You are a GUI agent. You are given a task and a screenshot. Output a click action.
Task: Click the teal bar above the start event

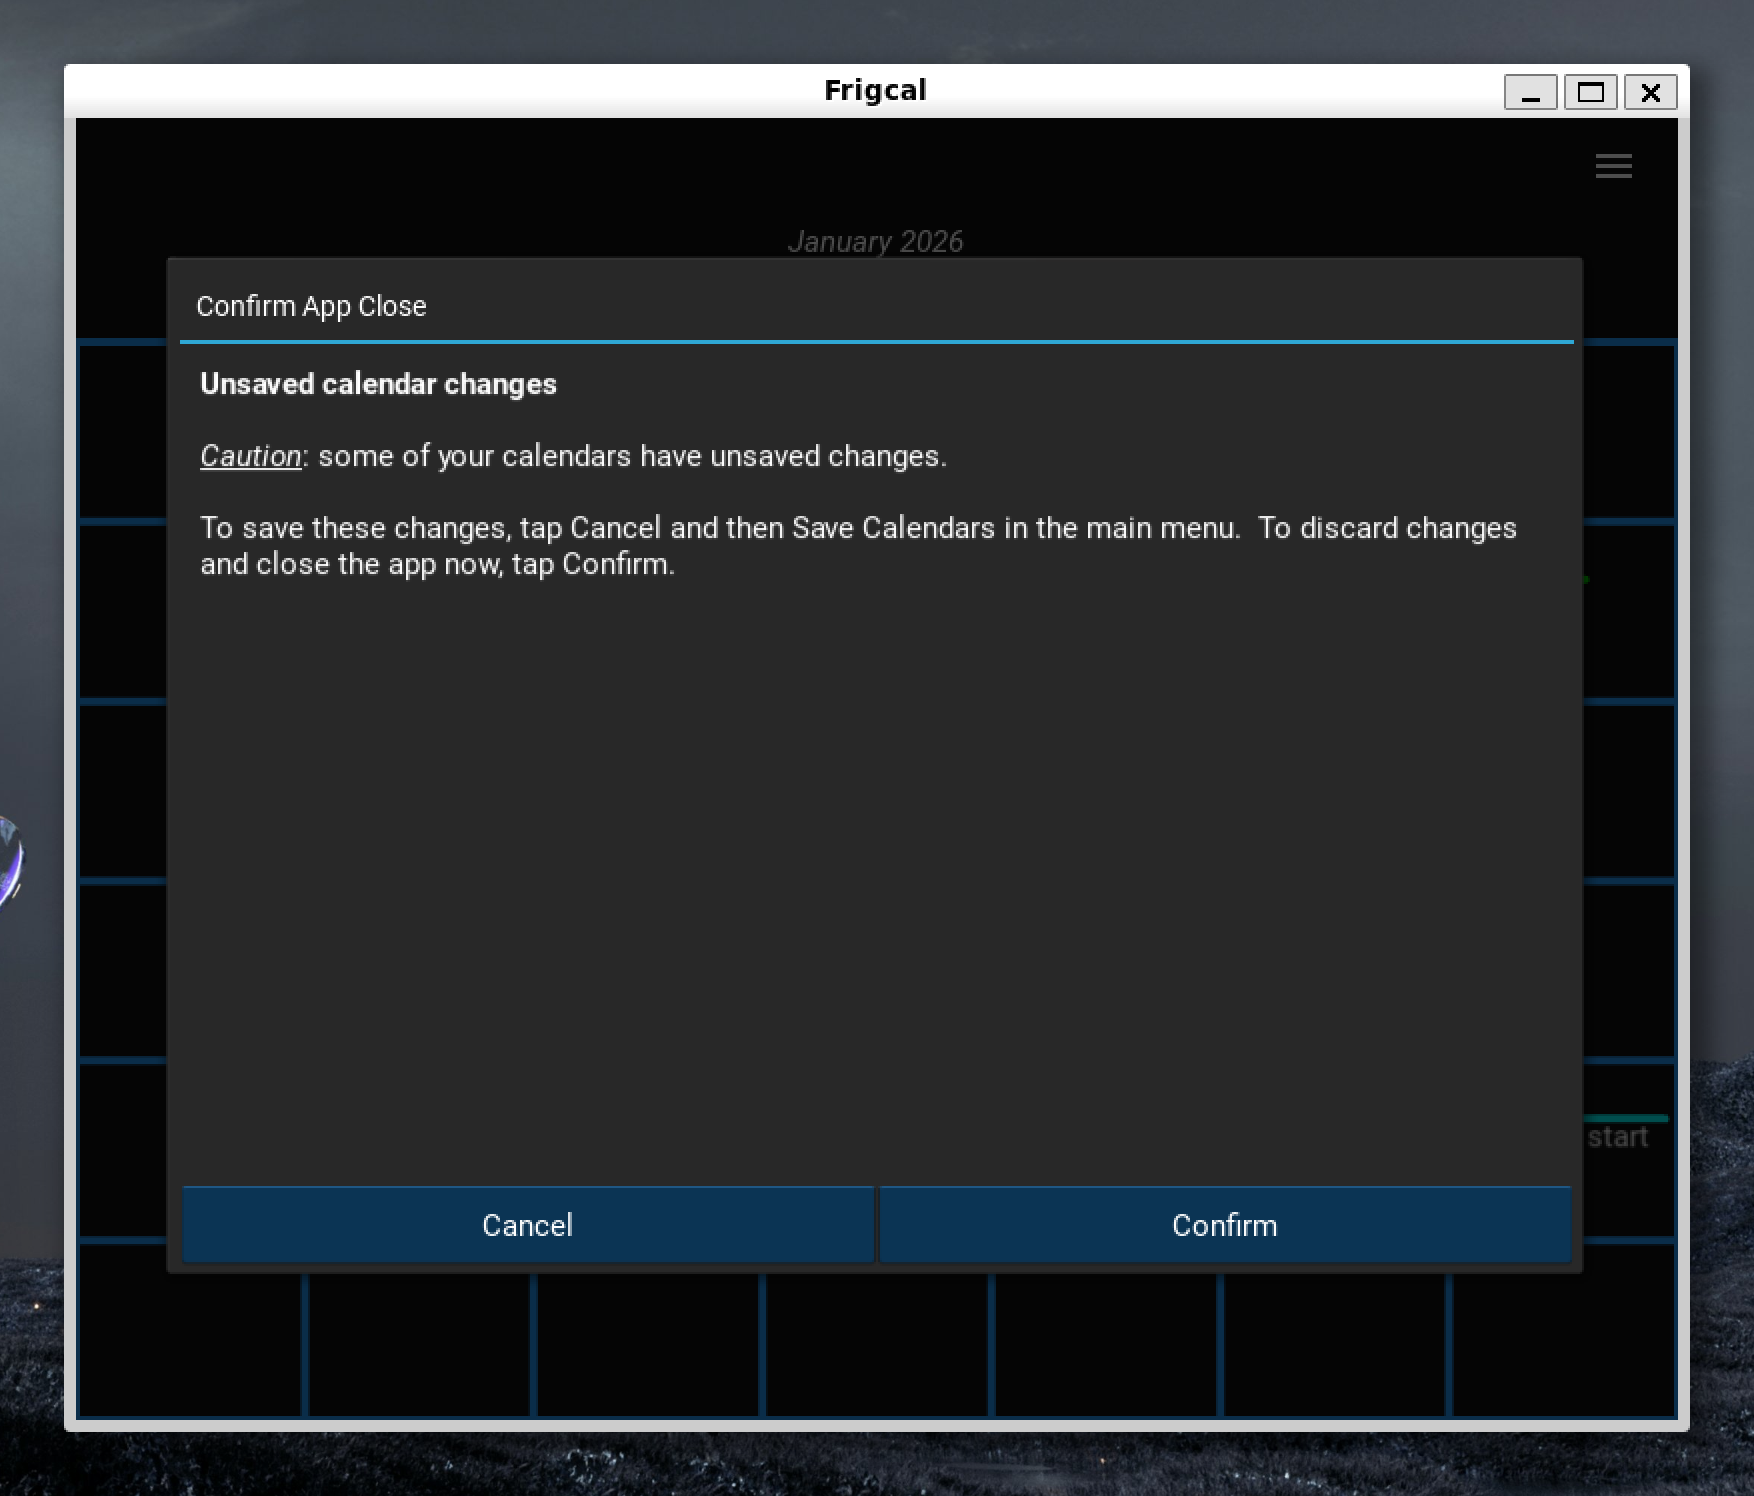pyautogui.click(x=1627, y=1118)
